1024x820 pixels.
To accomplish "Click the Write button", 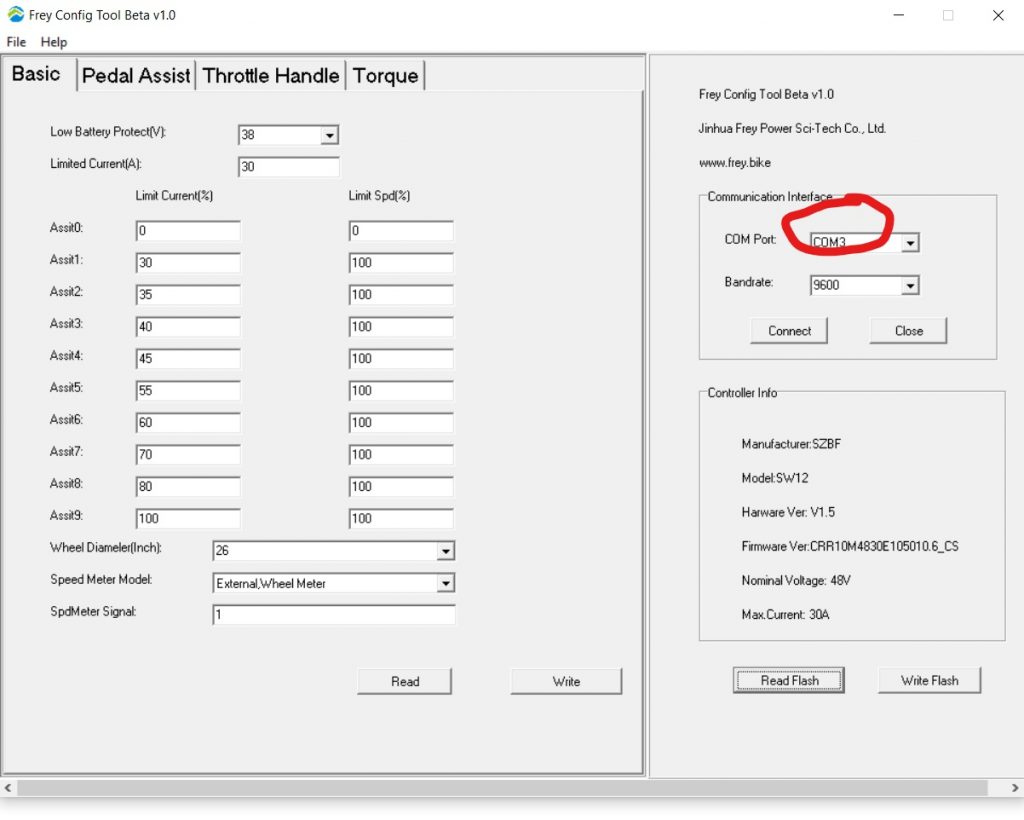I will [x=566, y=681].
